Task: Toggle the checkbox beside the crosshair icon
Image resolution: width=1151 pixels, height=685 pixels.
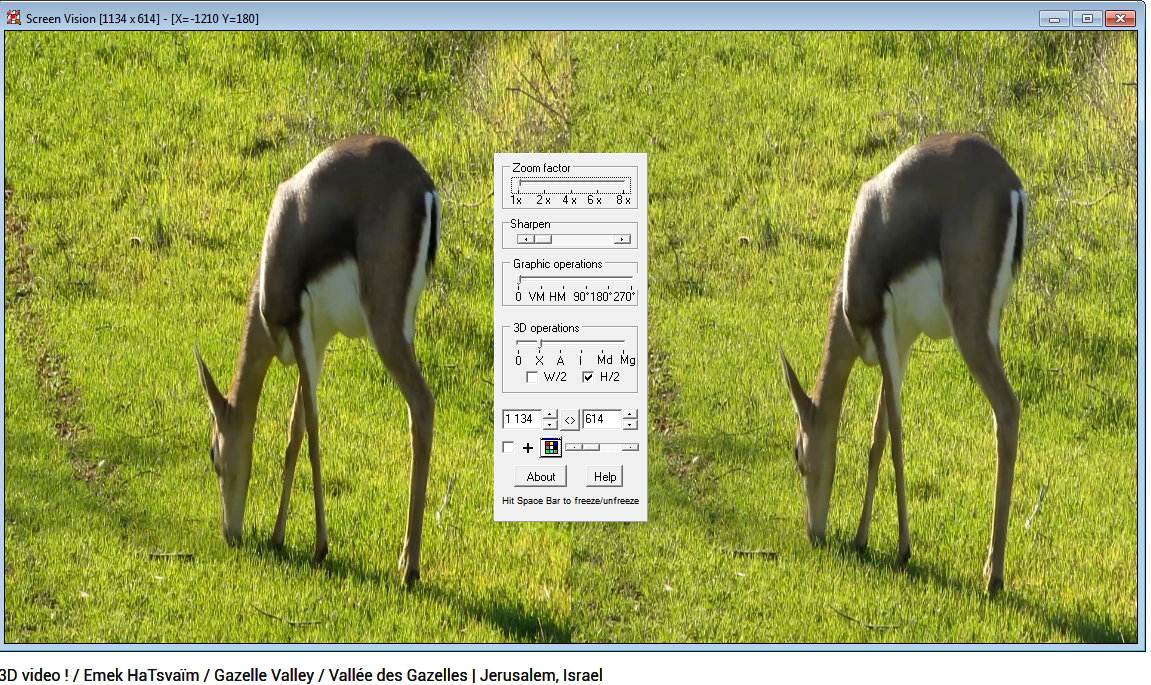Action: [x=508, y=447]
